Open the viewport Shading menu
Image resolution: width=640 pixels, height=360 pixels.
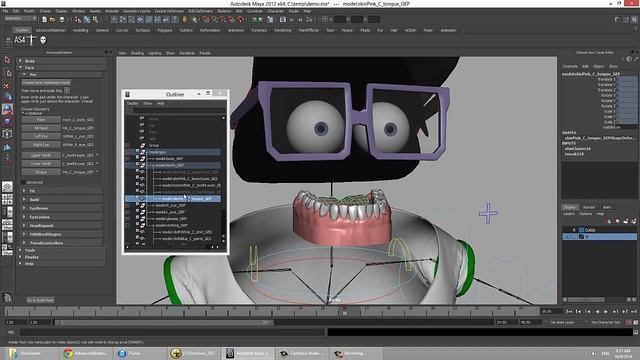coord(137,53)
